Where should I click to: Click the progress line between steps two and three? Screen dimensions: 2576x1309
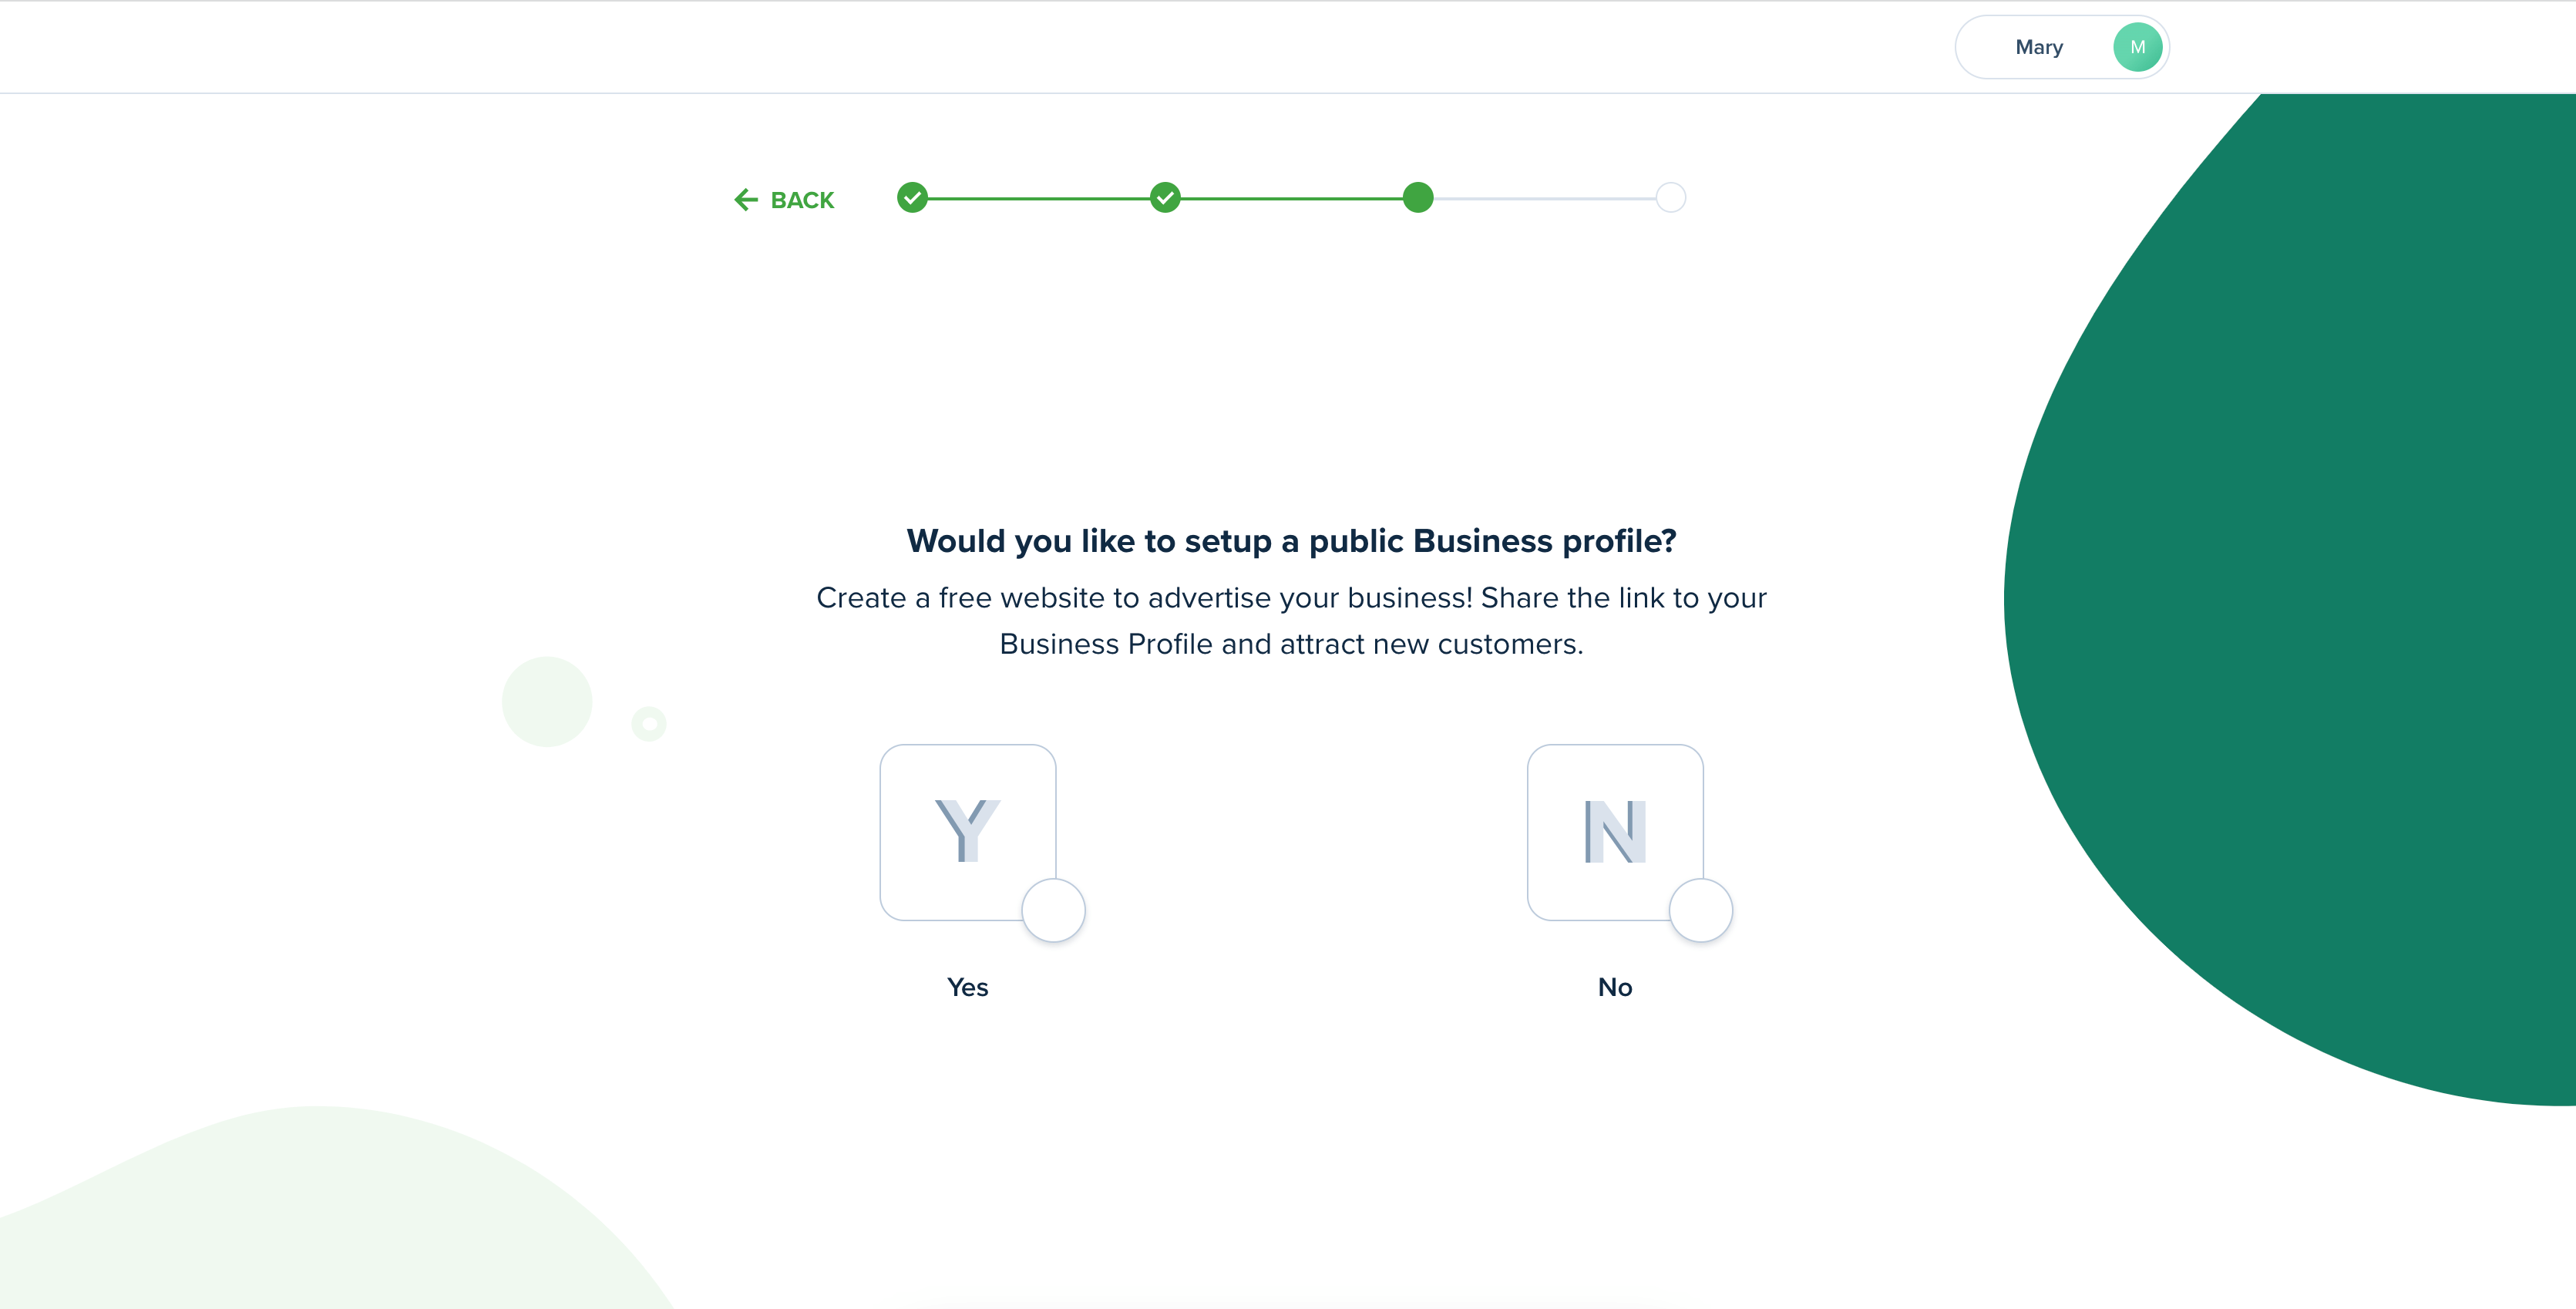click(1292, 199)
